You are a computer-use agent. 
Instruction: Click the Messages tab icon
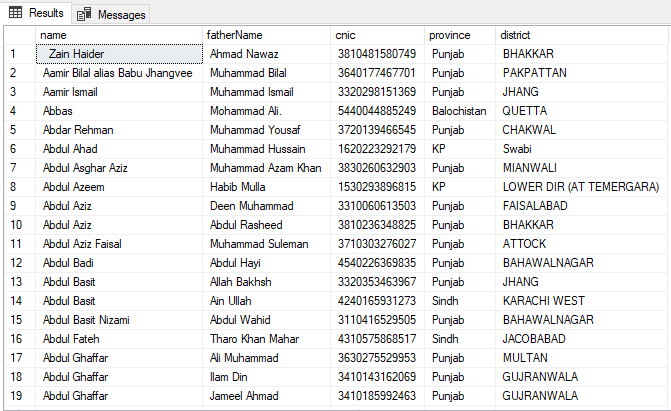coord(83,15)
